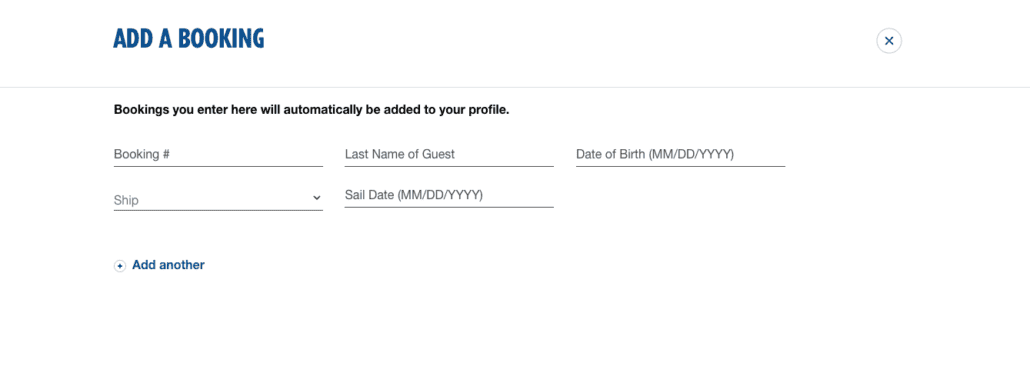Click the 'Bookings you enter here' notice text
The height and width of the screenshot is (386, 1030).
pyautogui.click(x=311, y=110)
